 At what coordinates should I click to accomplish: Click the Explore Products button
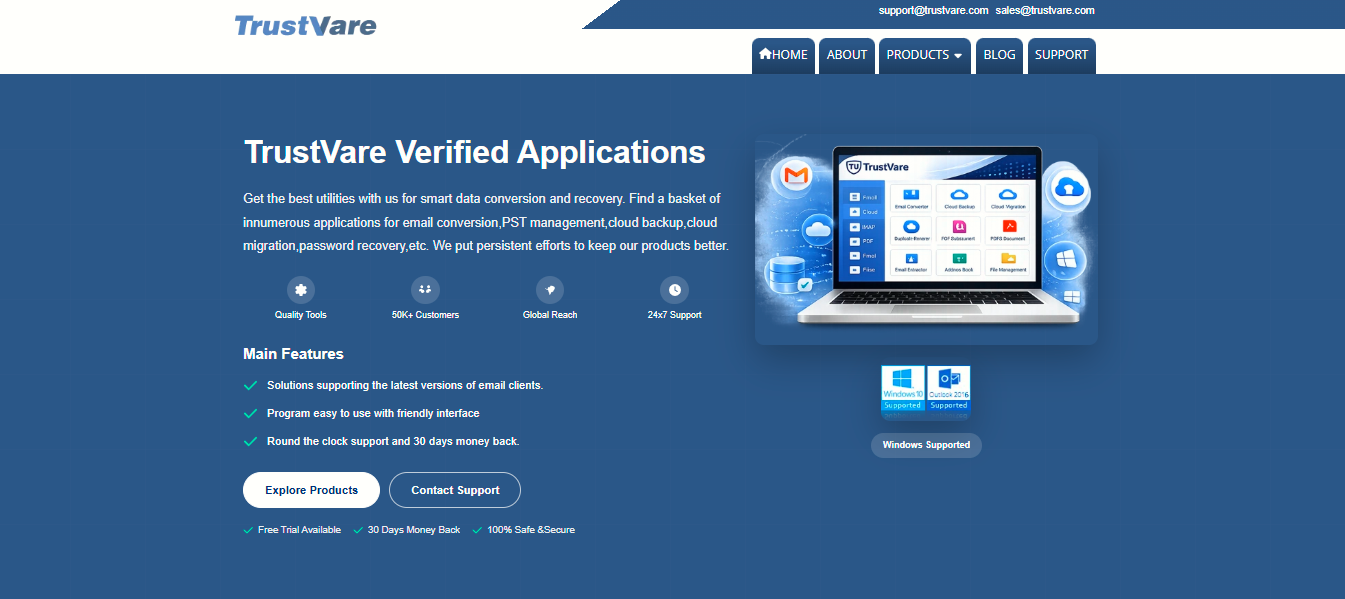click(x=311, y=490)
